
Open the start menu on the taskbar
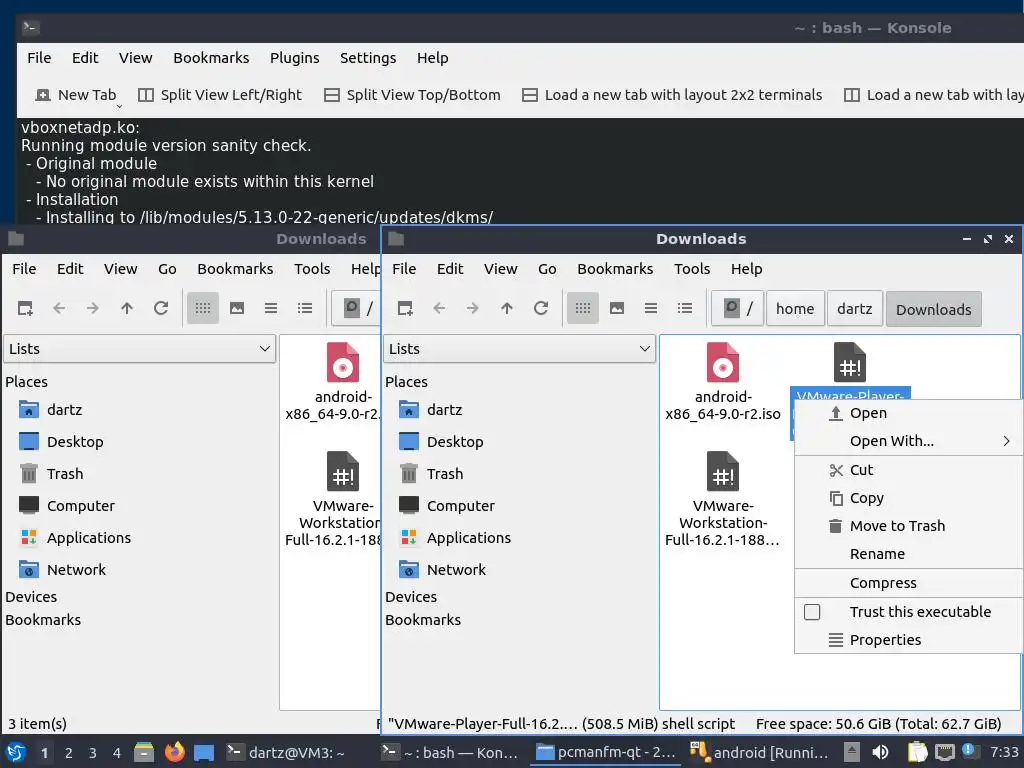[16, 752]
